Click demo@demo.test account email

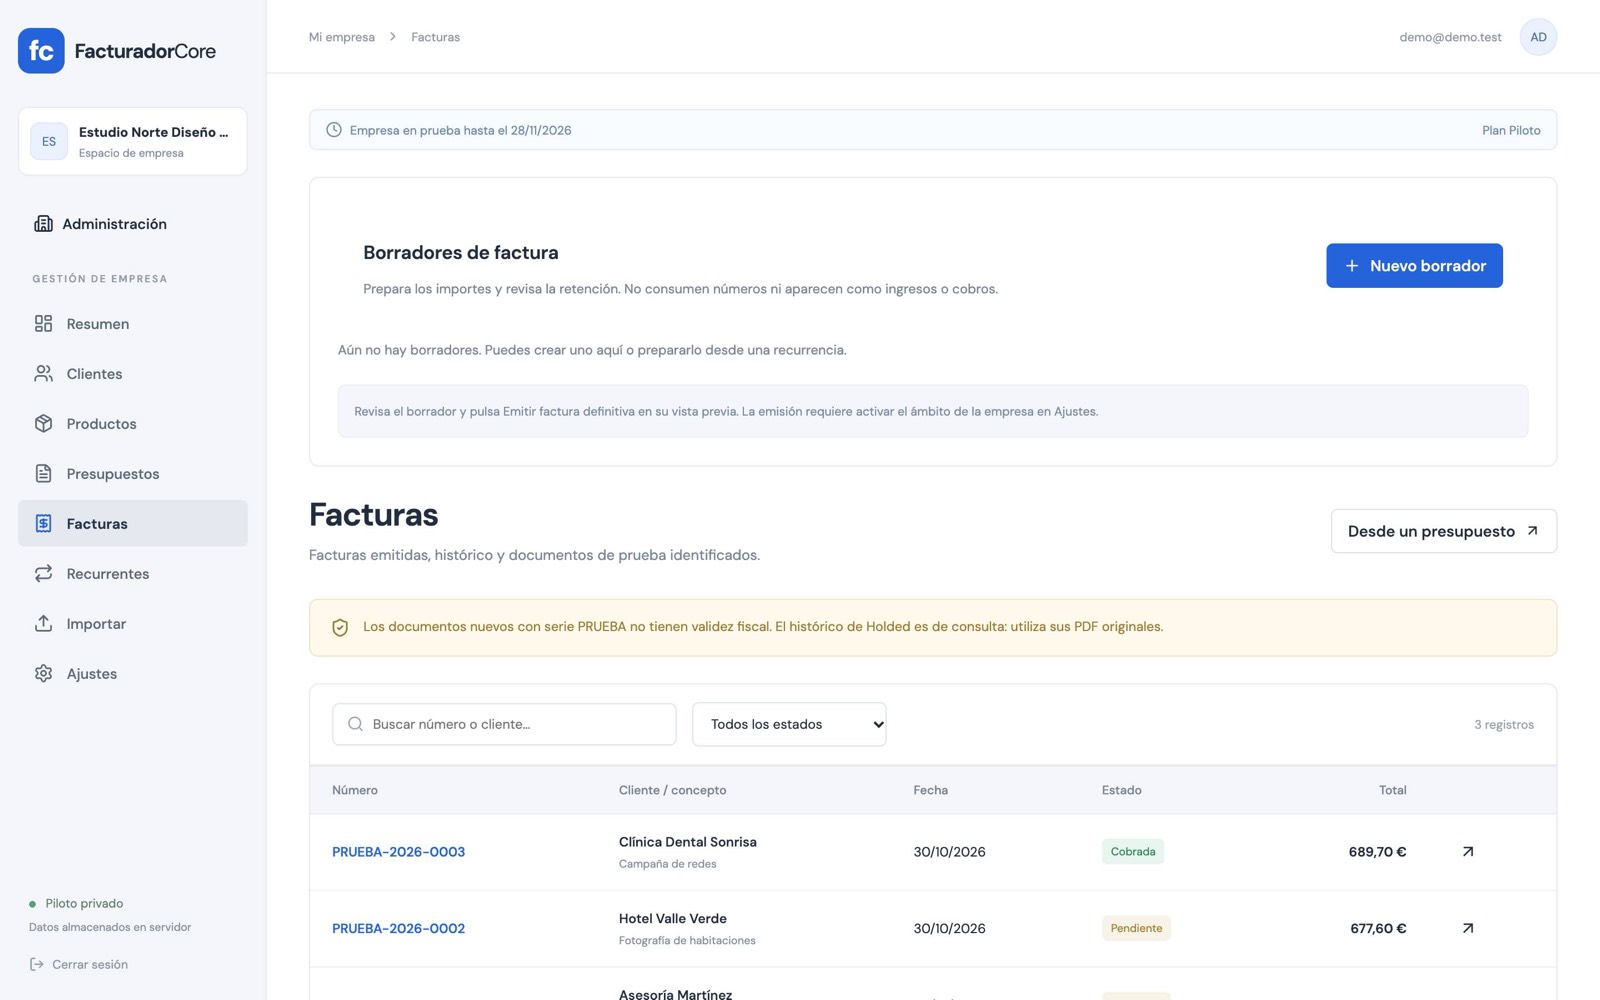tap(1450, 37)
